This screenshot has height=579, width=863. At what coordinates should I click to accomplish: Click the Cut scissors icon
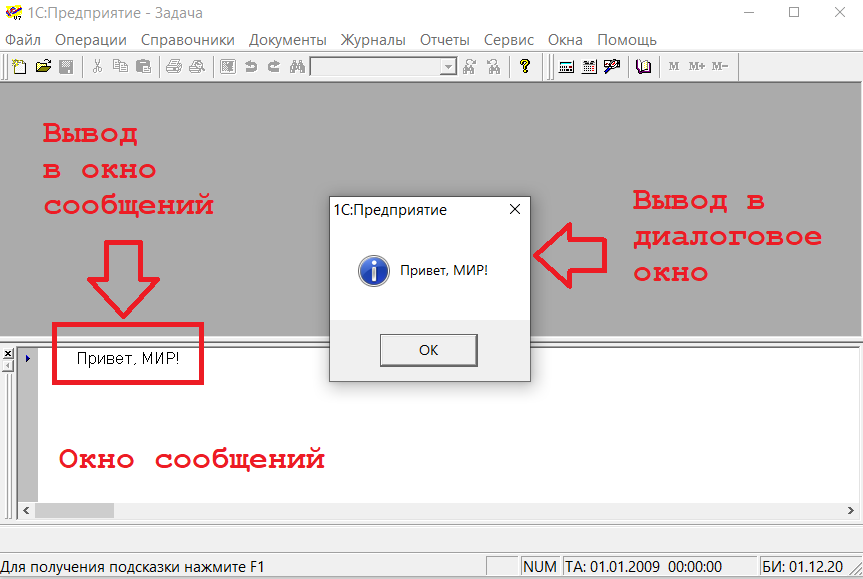click(x=97, y=67)
